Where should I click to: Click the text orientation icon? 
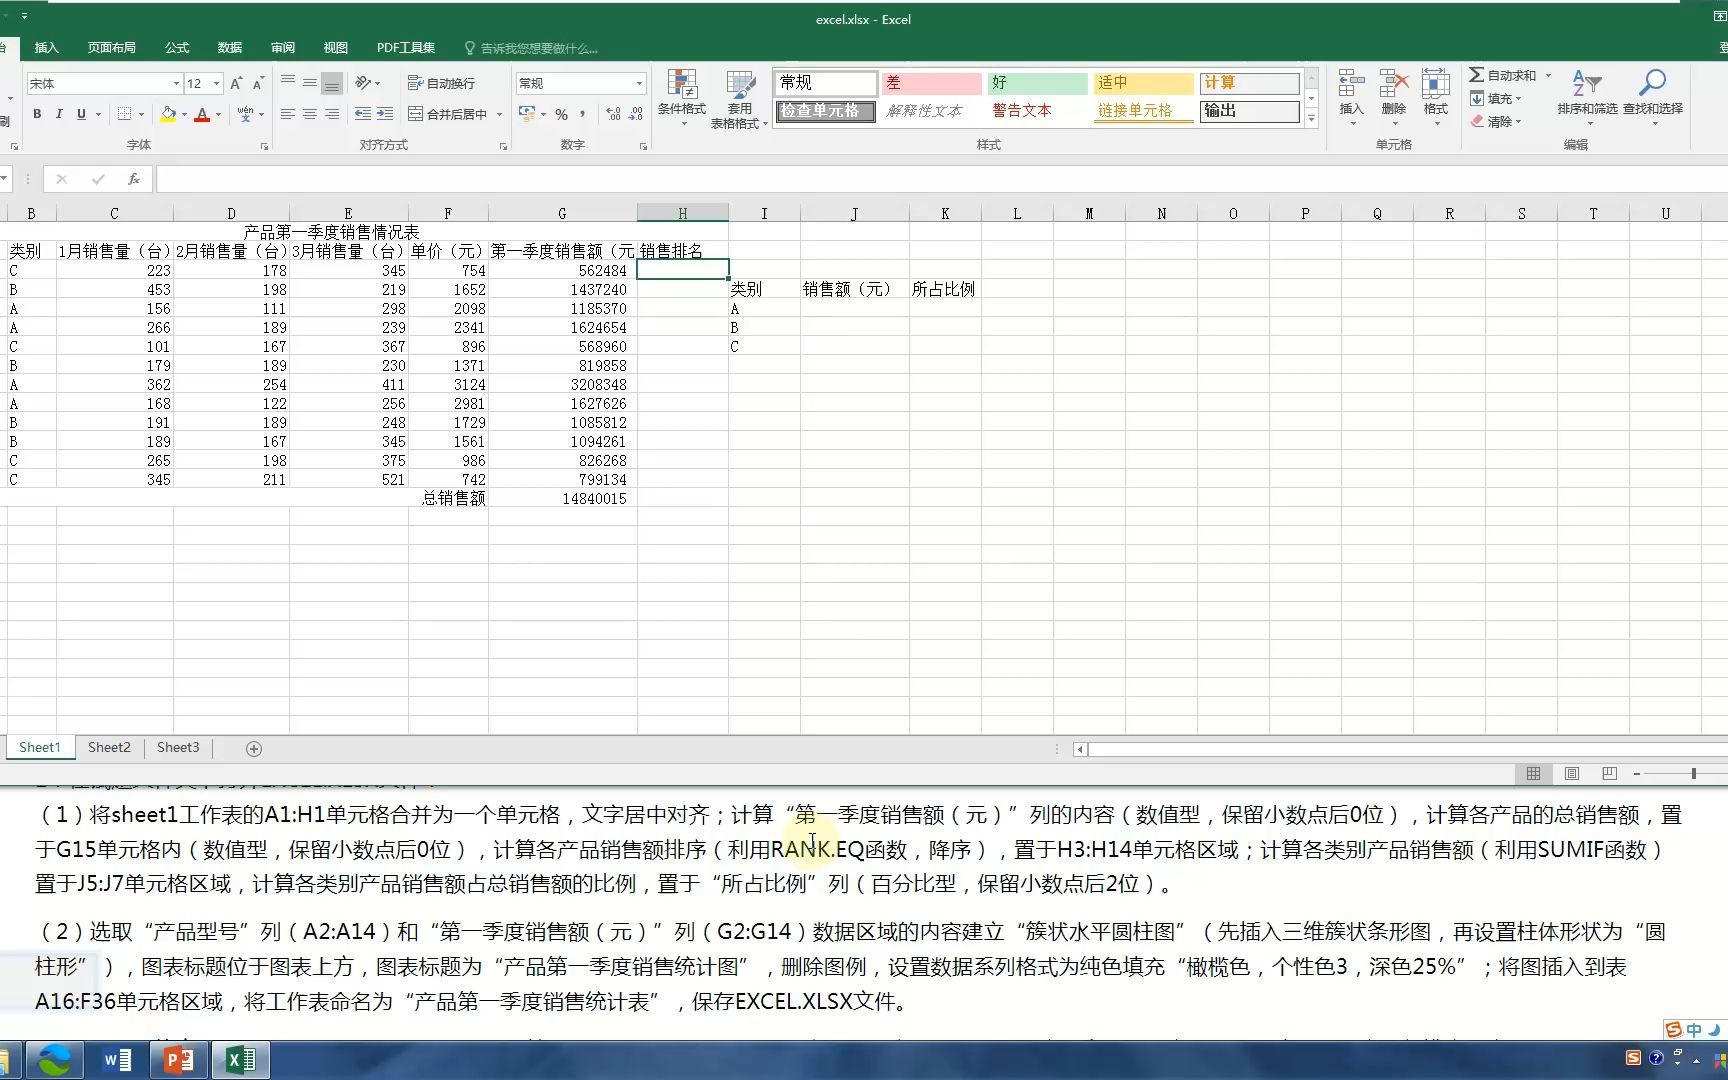click(363, 83)
